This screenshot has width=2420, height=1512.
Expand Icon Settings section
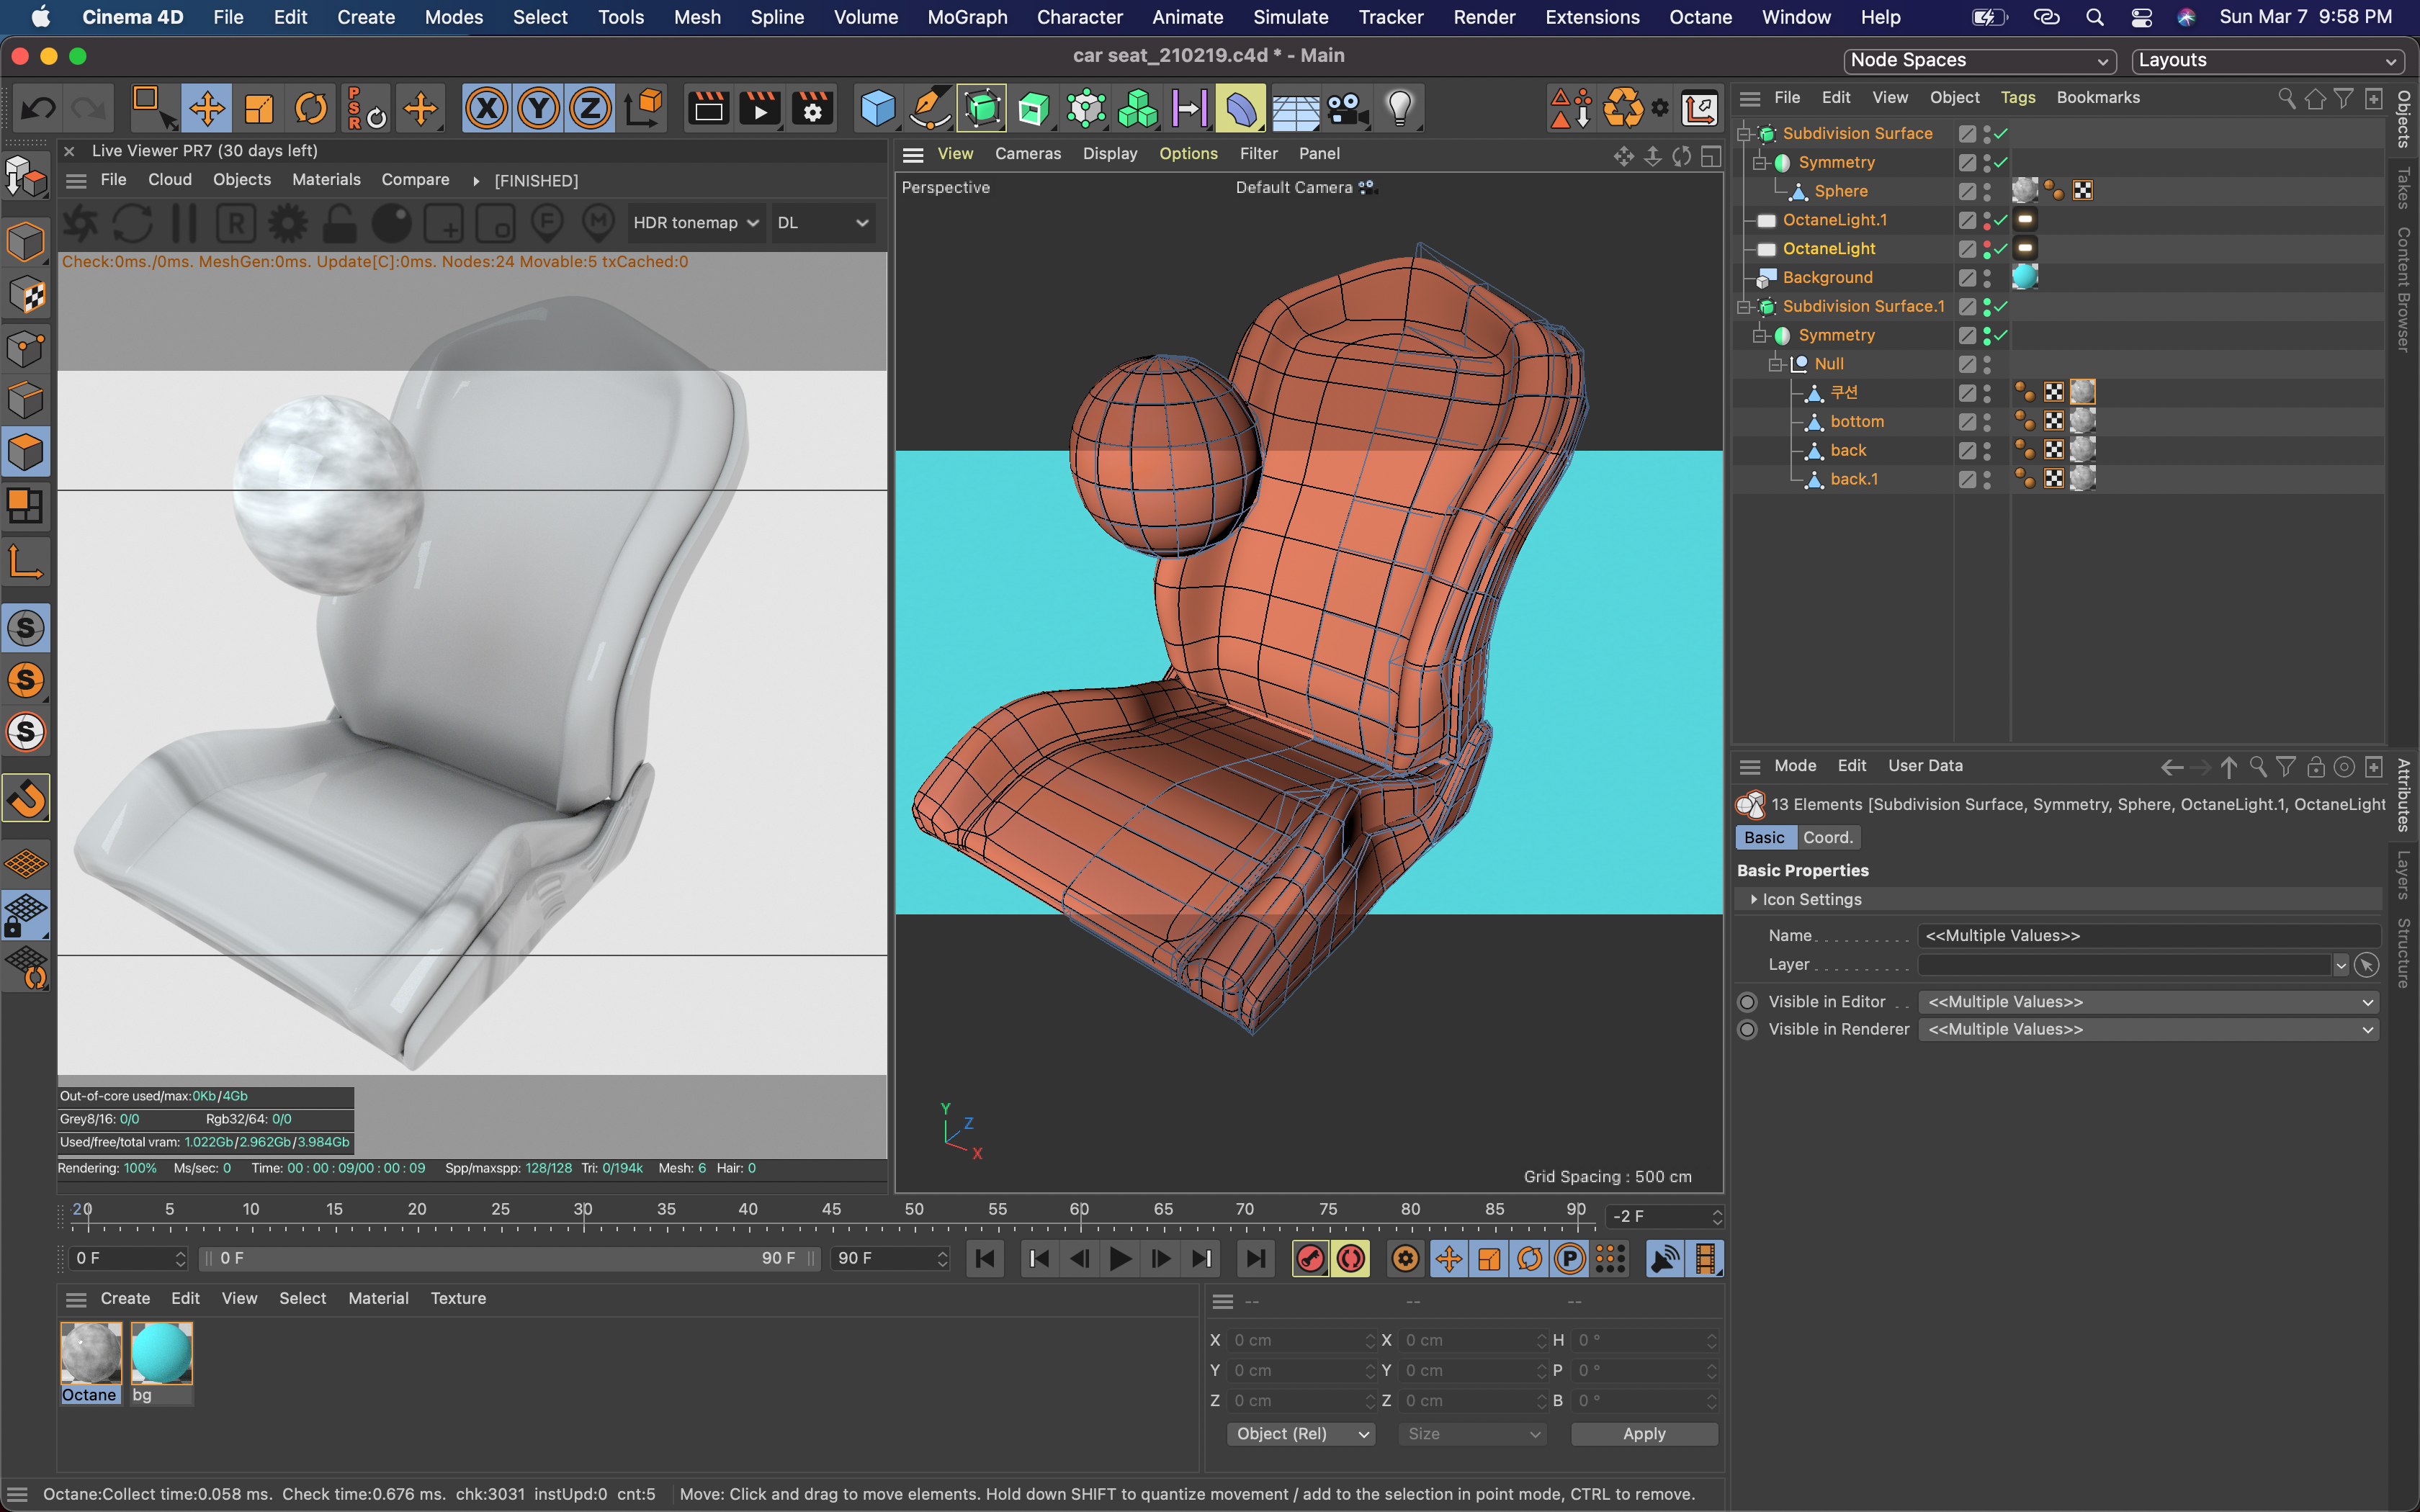(1753, 900)
